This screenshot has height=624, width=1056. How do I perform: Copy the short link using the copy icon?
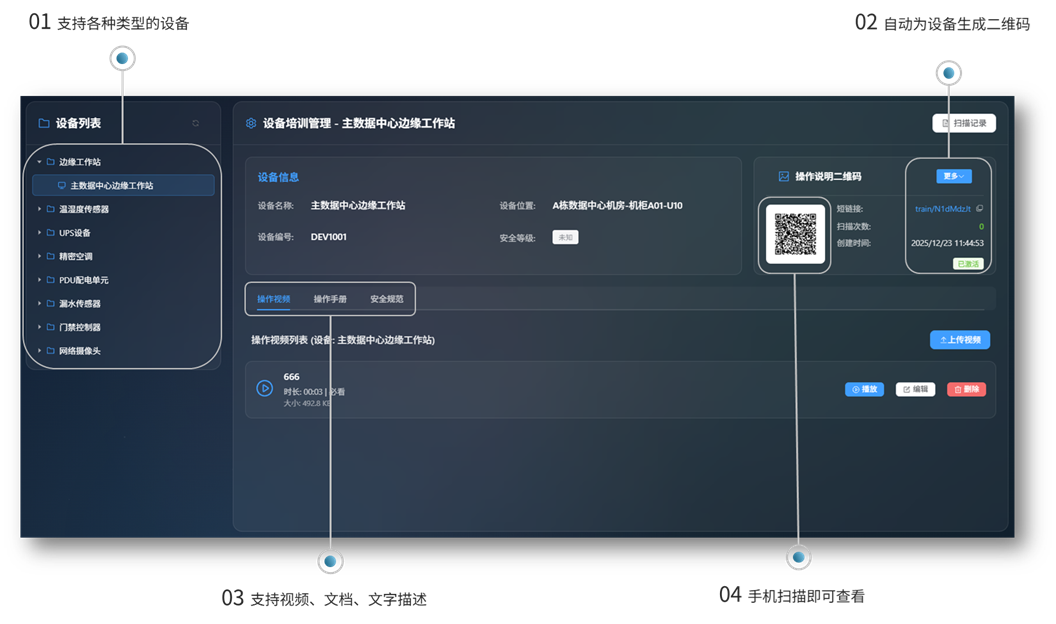981,207
